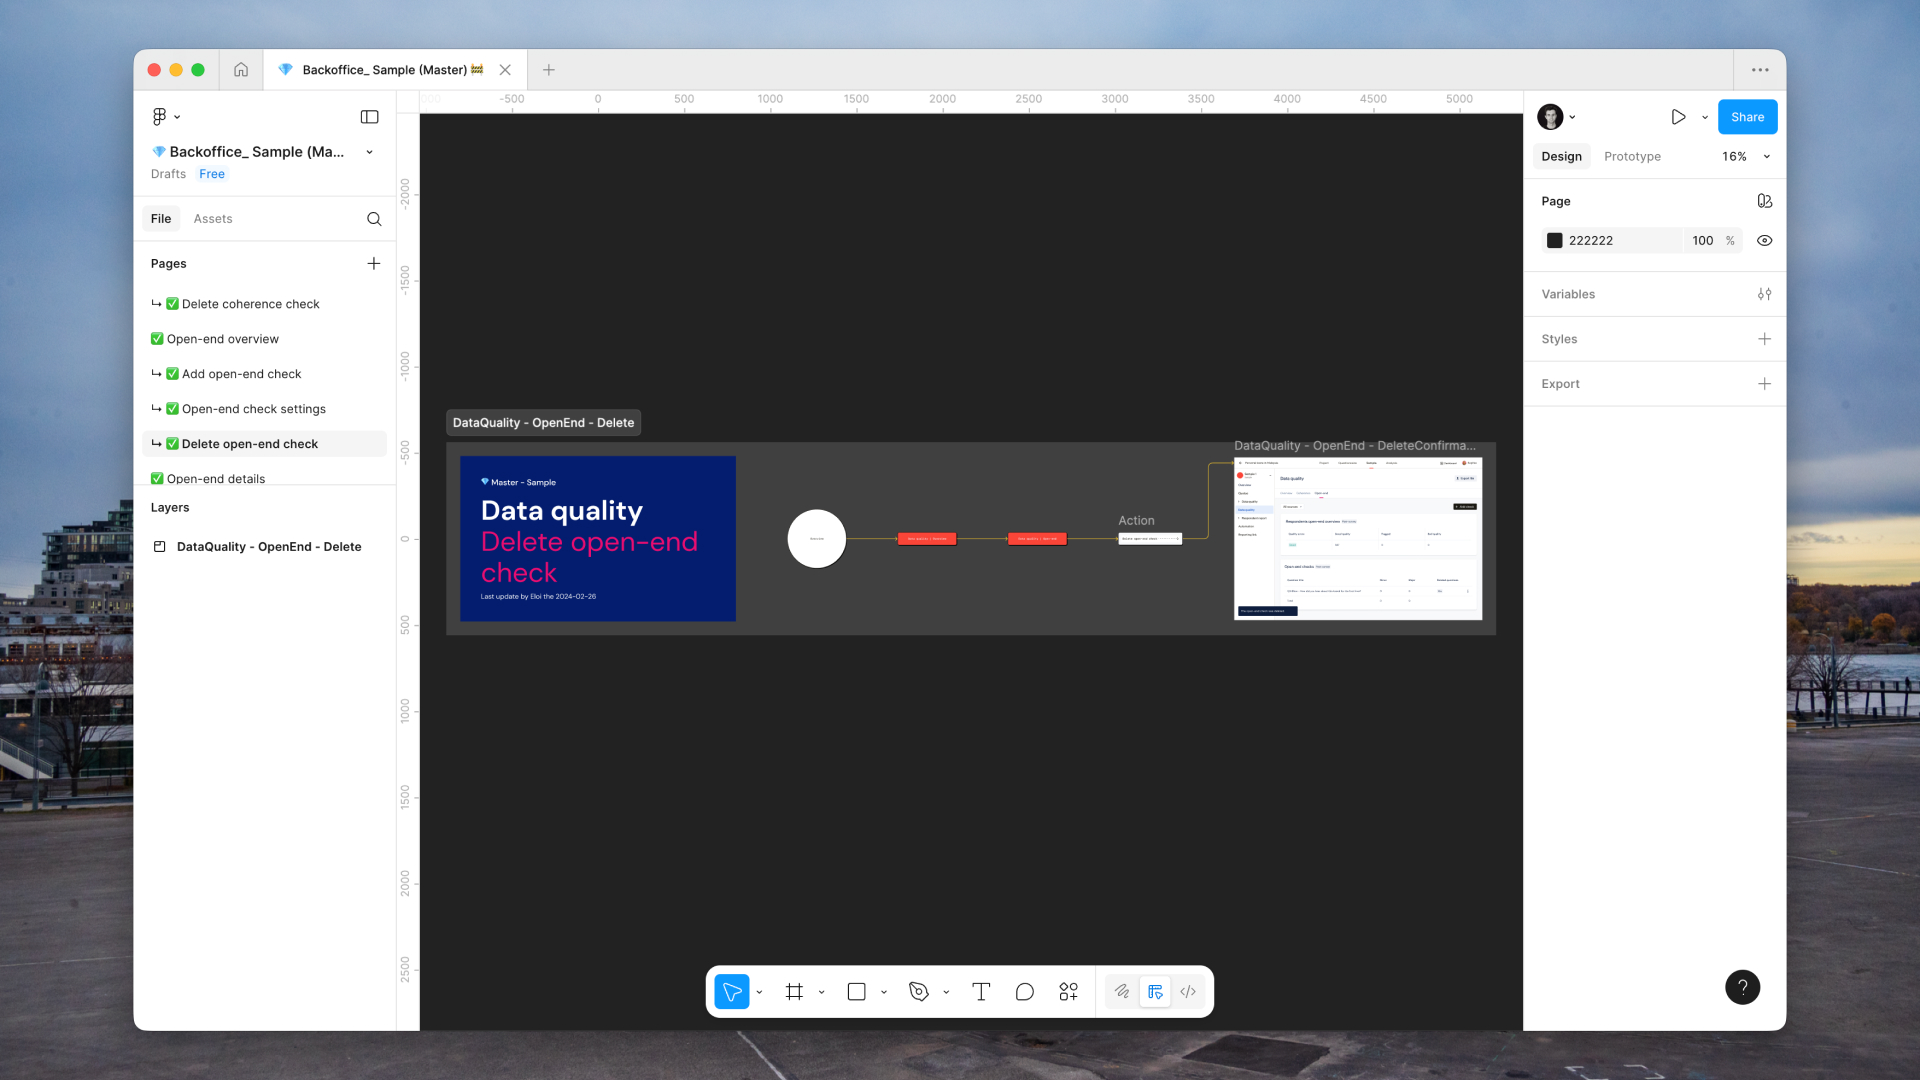This screenshot has height=1080, width=1920.
Task: Click the green checkbox on Open-end overview page
Action: tap(157, 339)
